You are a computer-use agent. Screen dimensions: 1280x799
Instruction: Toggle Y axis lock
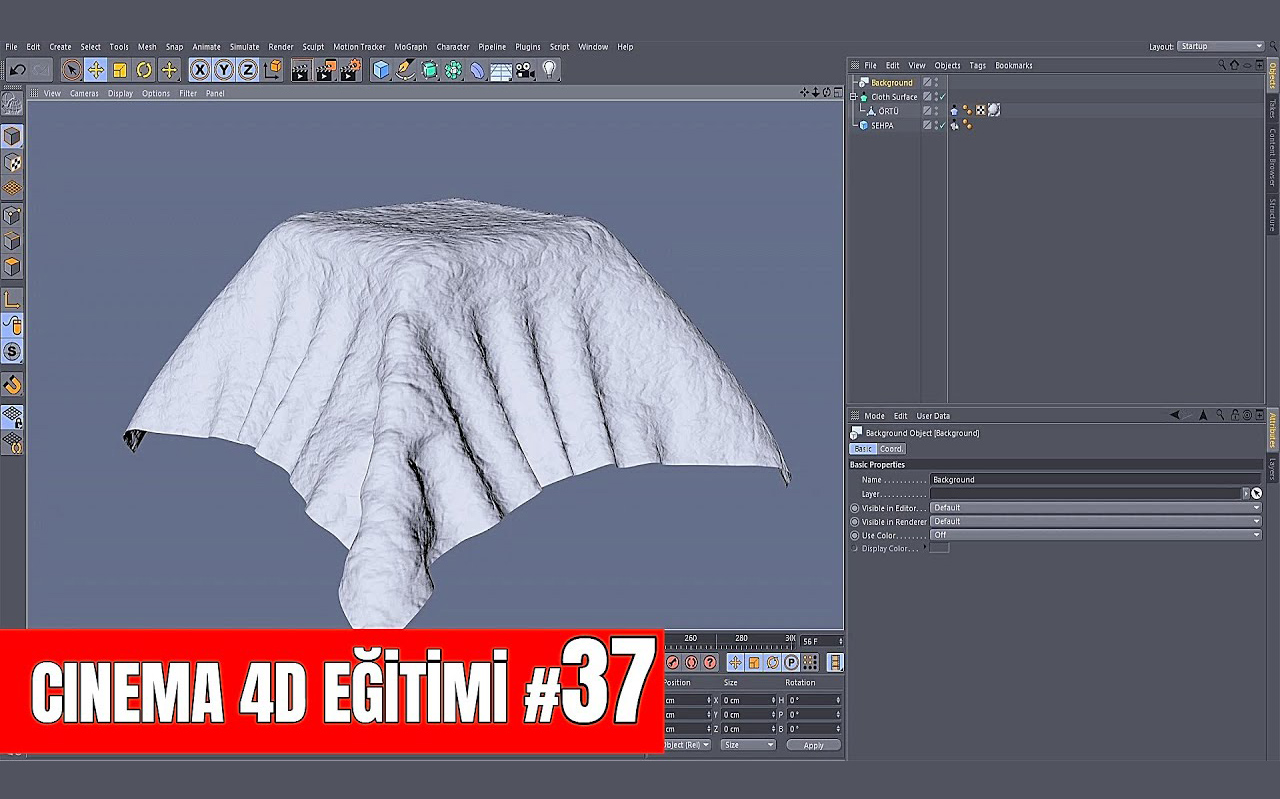coord(224,70)
